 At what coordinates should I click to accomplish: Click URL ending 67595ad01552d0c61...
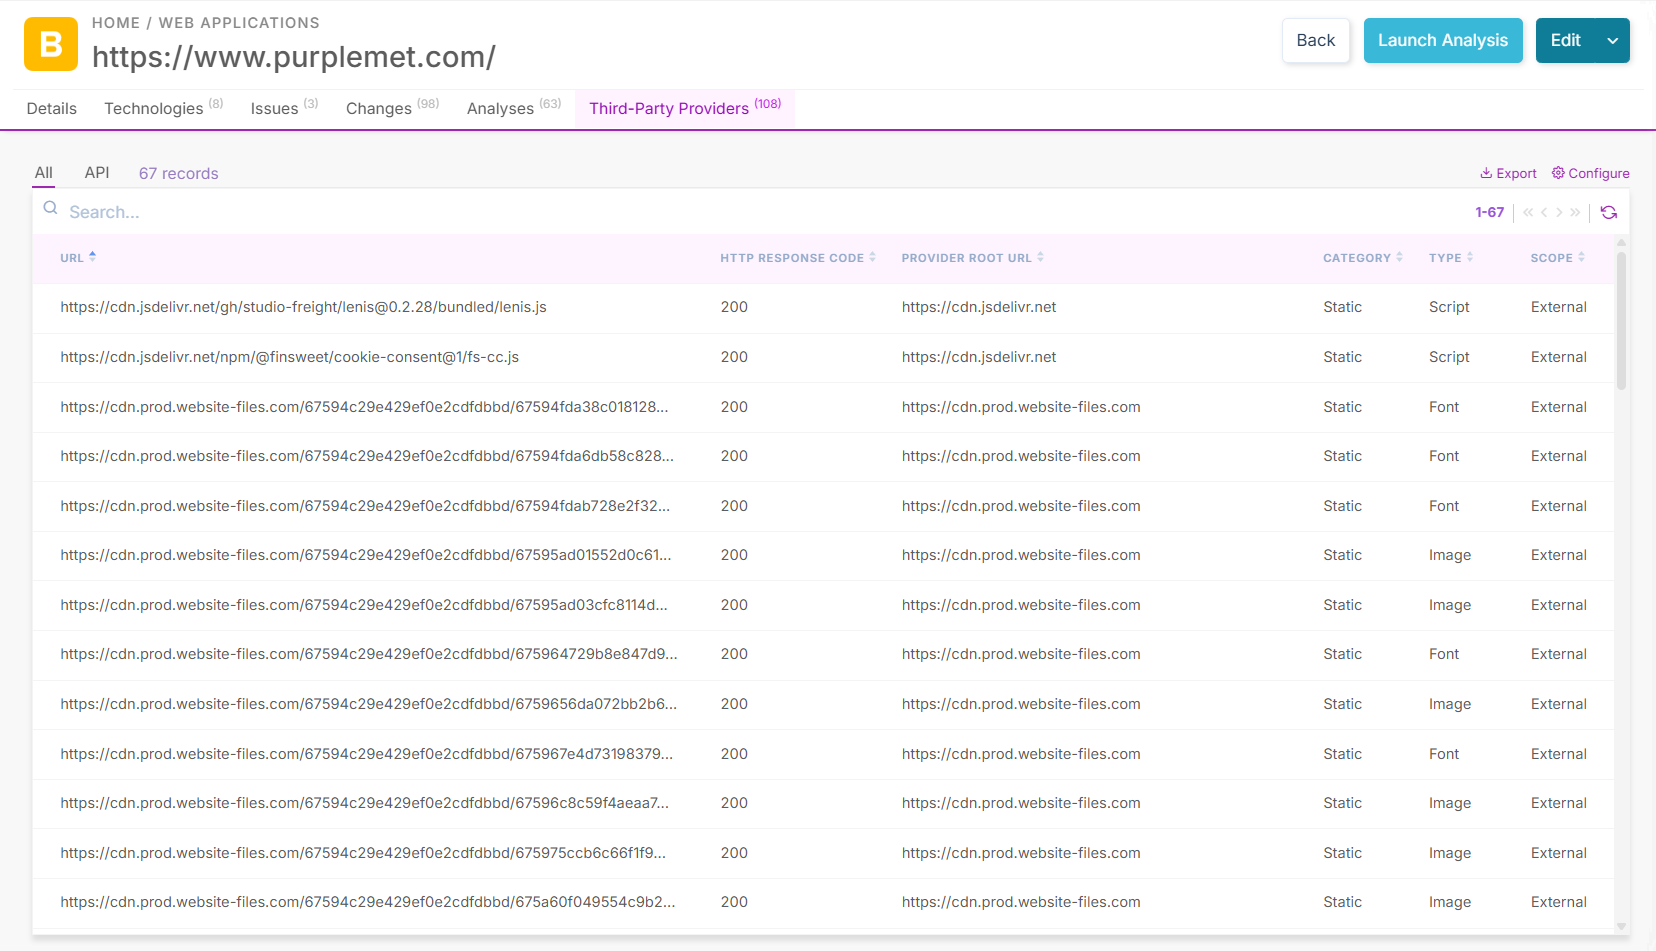[x=366, y=555]
